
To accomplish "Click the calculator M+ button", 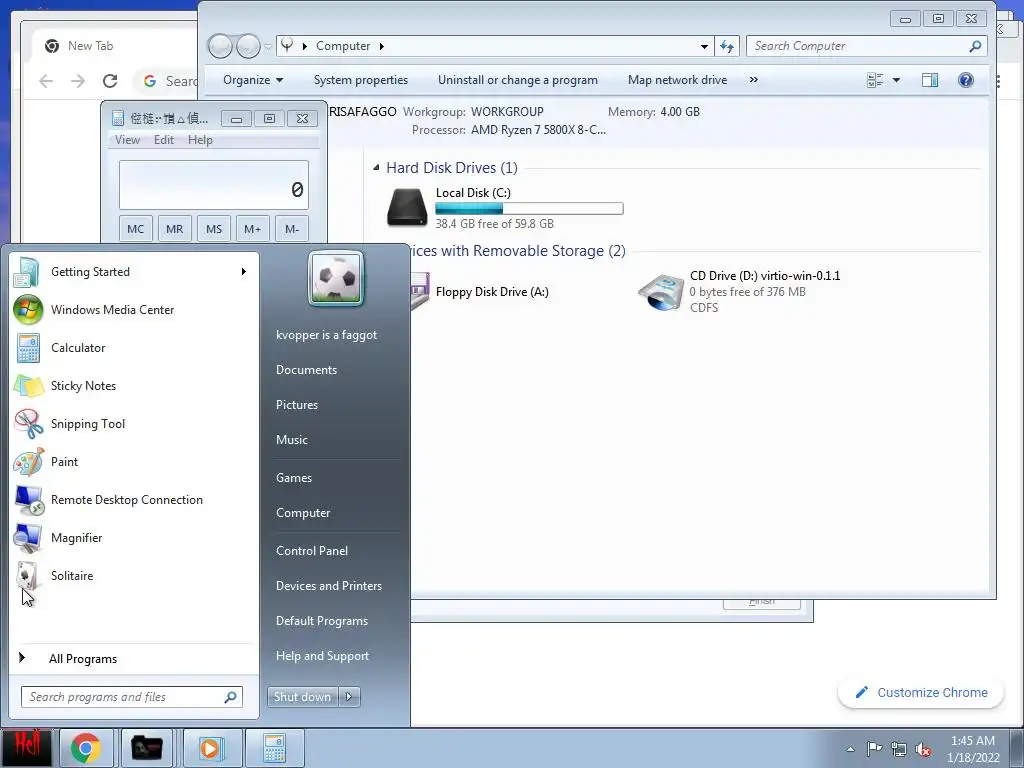I will coord(253,229).
